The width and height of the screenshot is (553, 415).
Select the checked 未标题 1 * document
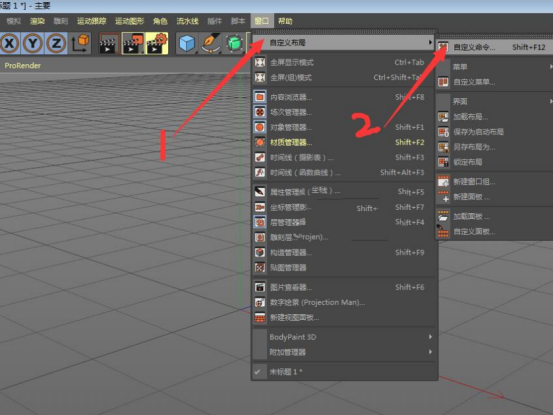[x=344, y=372]
